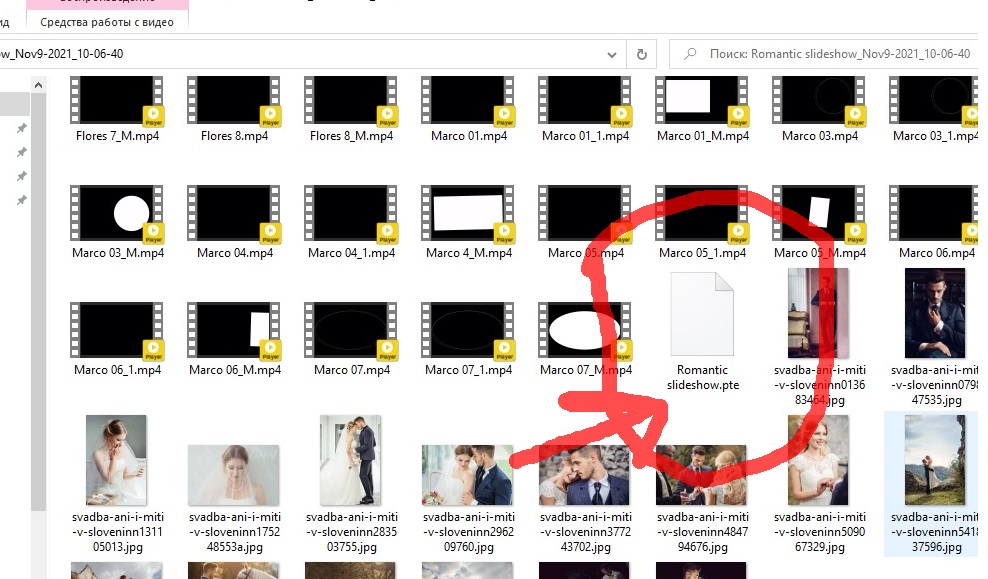Click the file name ending 83464.jpg
The image size is (988, 579).
coord(820,385)
